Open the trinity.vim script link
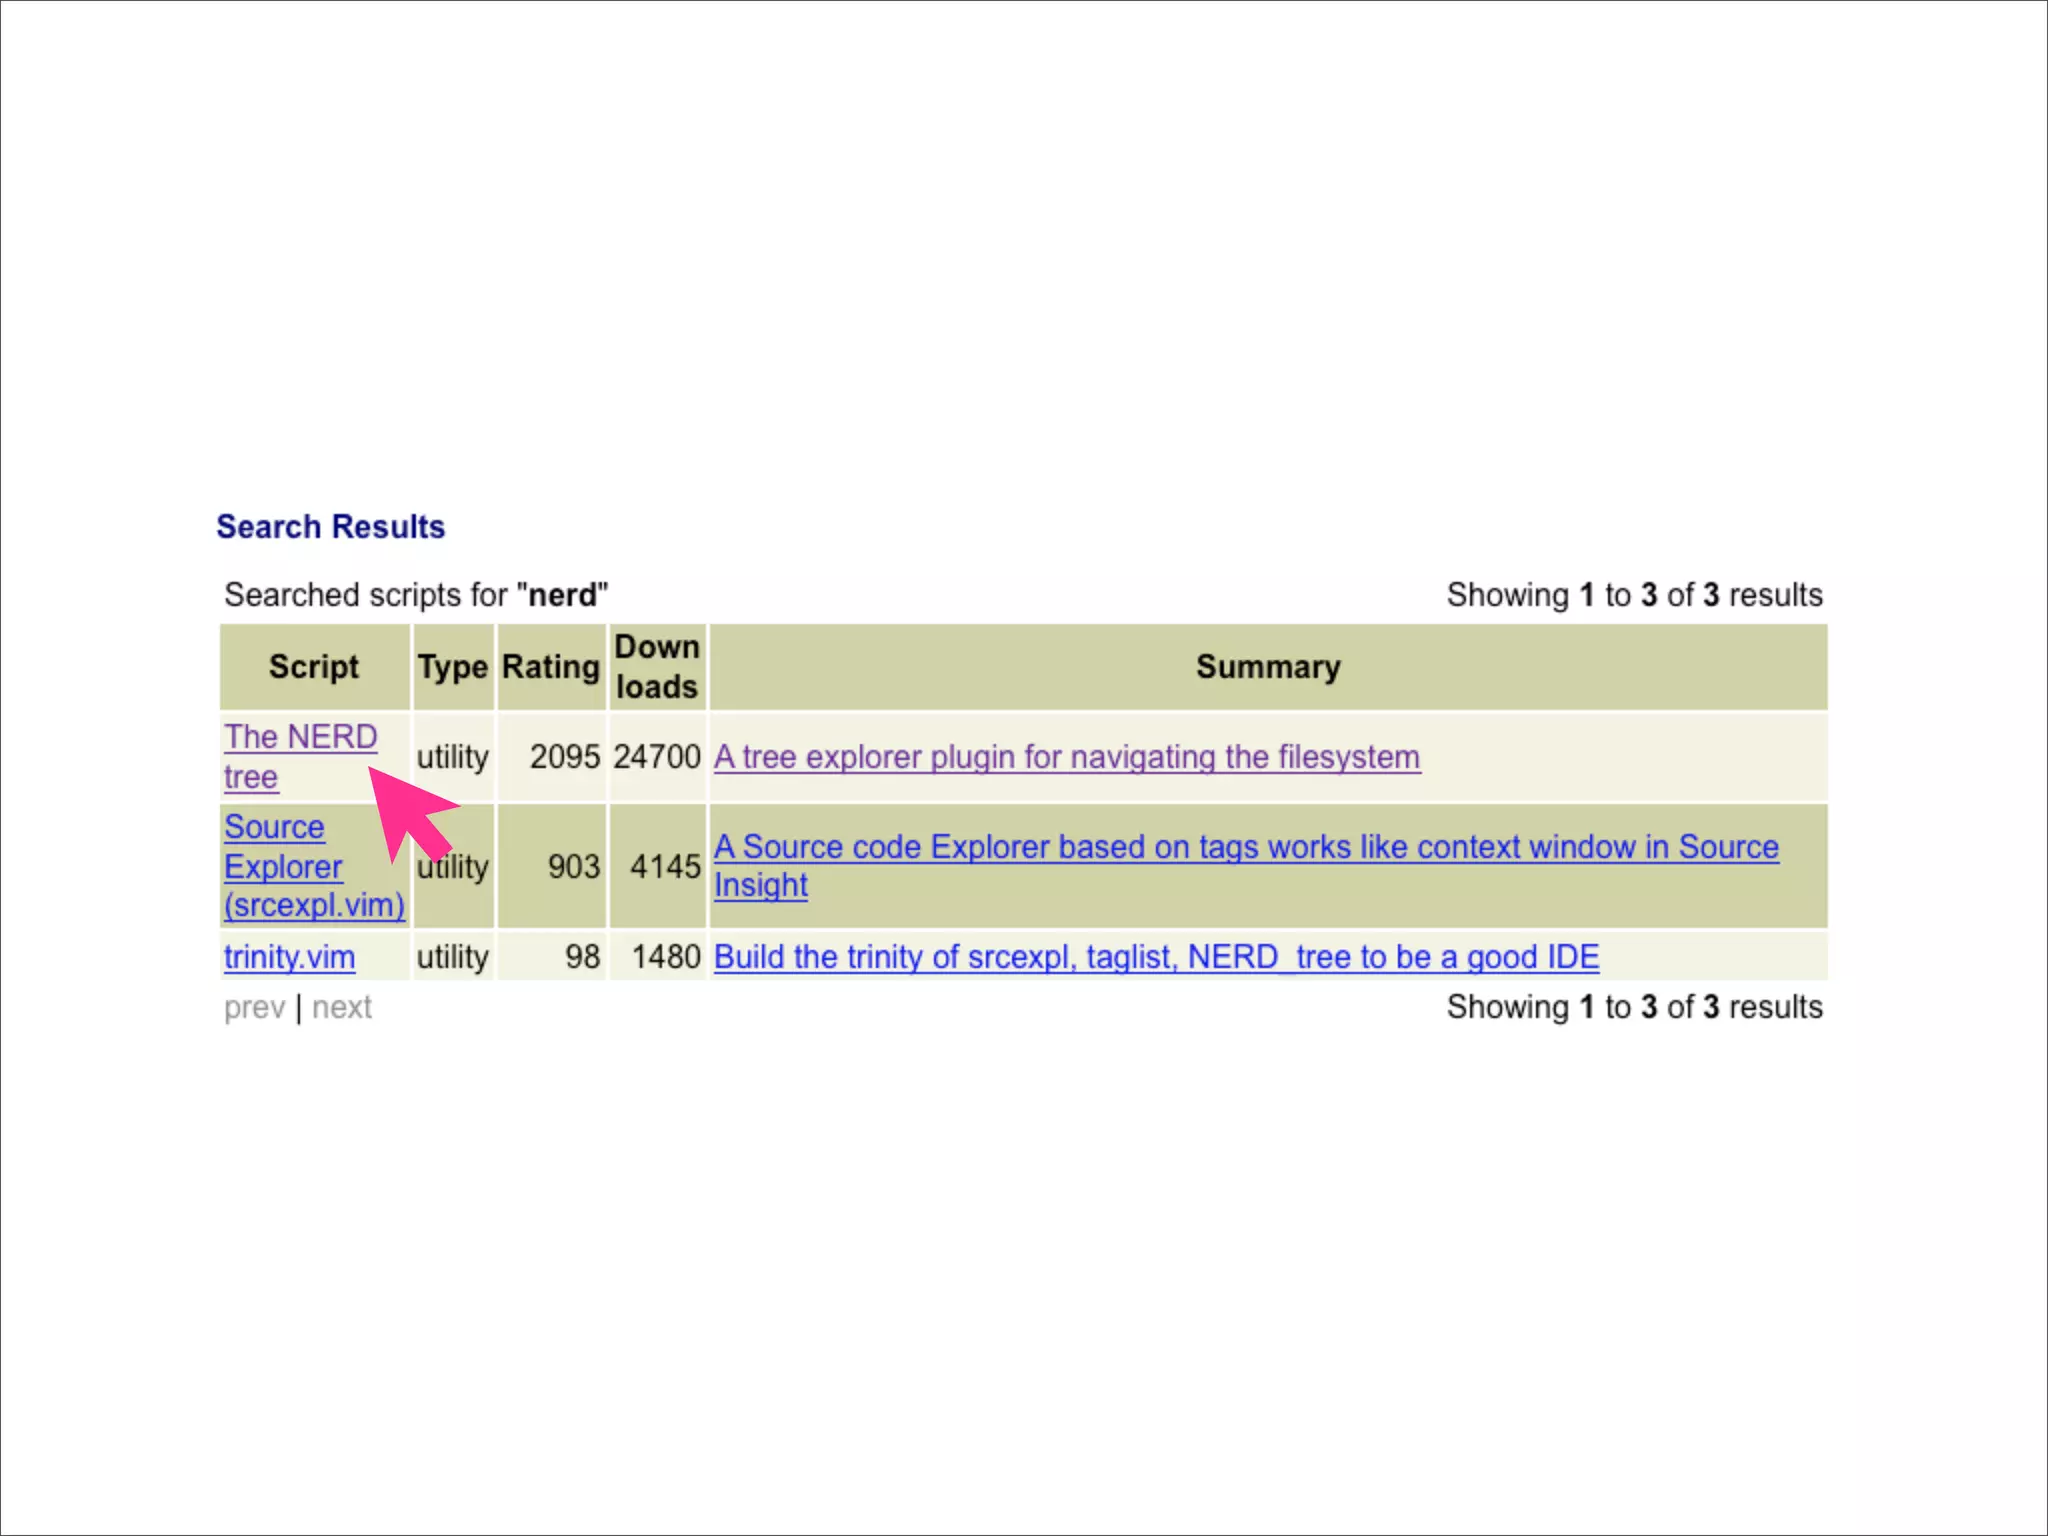 coord(289,957)
